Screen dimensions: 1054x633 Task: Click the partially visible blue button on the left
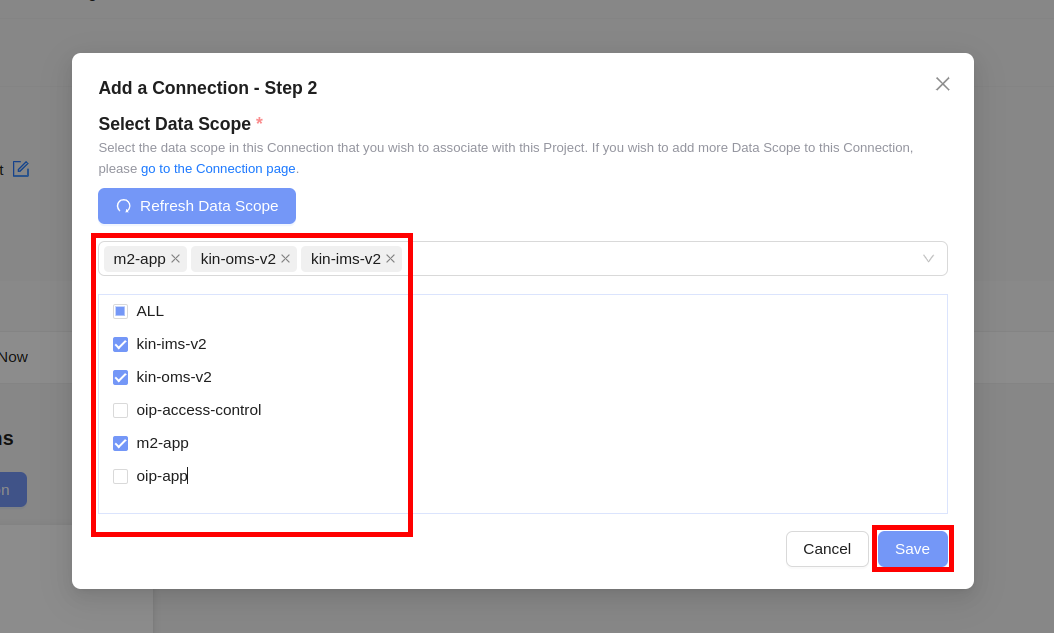13,489
